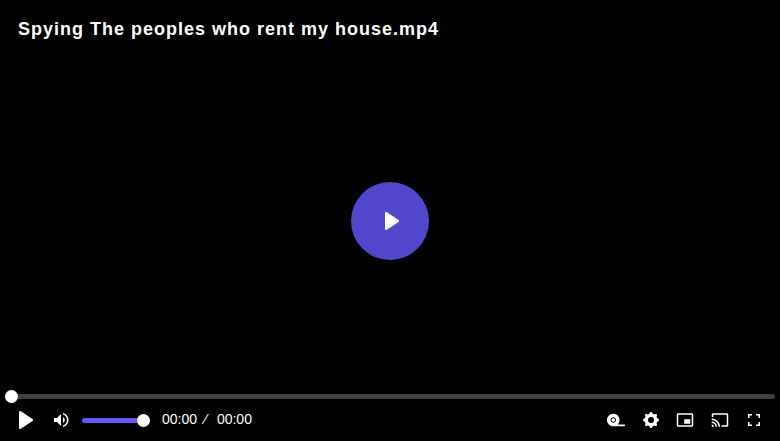Click the current time 00:00 display
The image size is (780, 441).
click(x=179, y=420)
